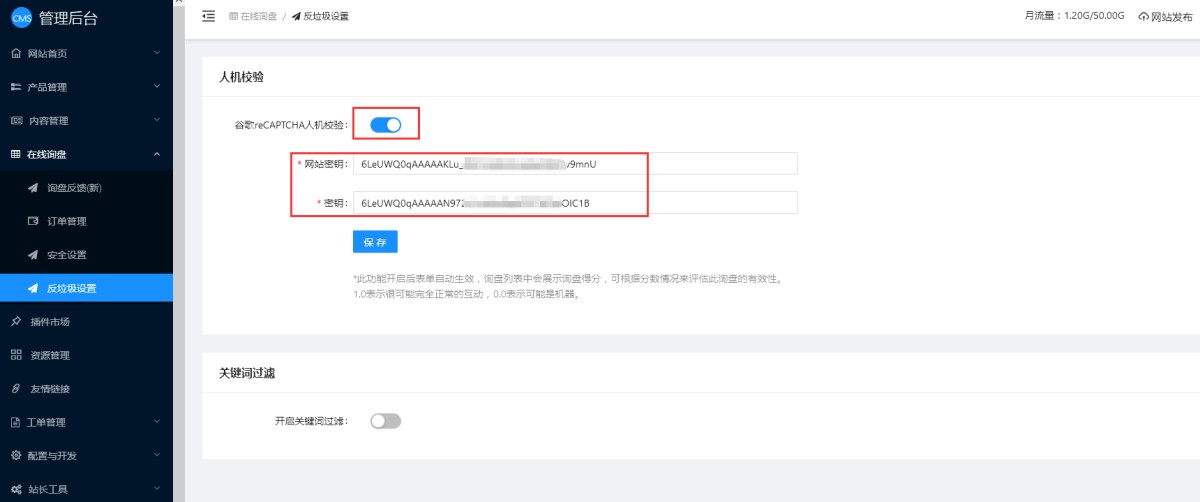Collapse sidebar with the menu fold icon

pos(209,16)
